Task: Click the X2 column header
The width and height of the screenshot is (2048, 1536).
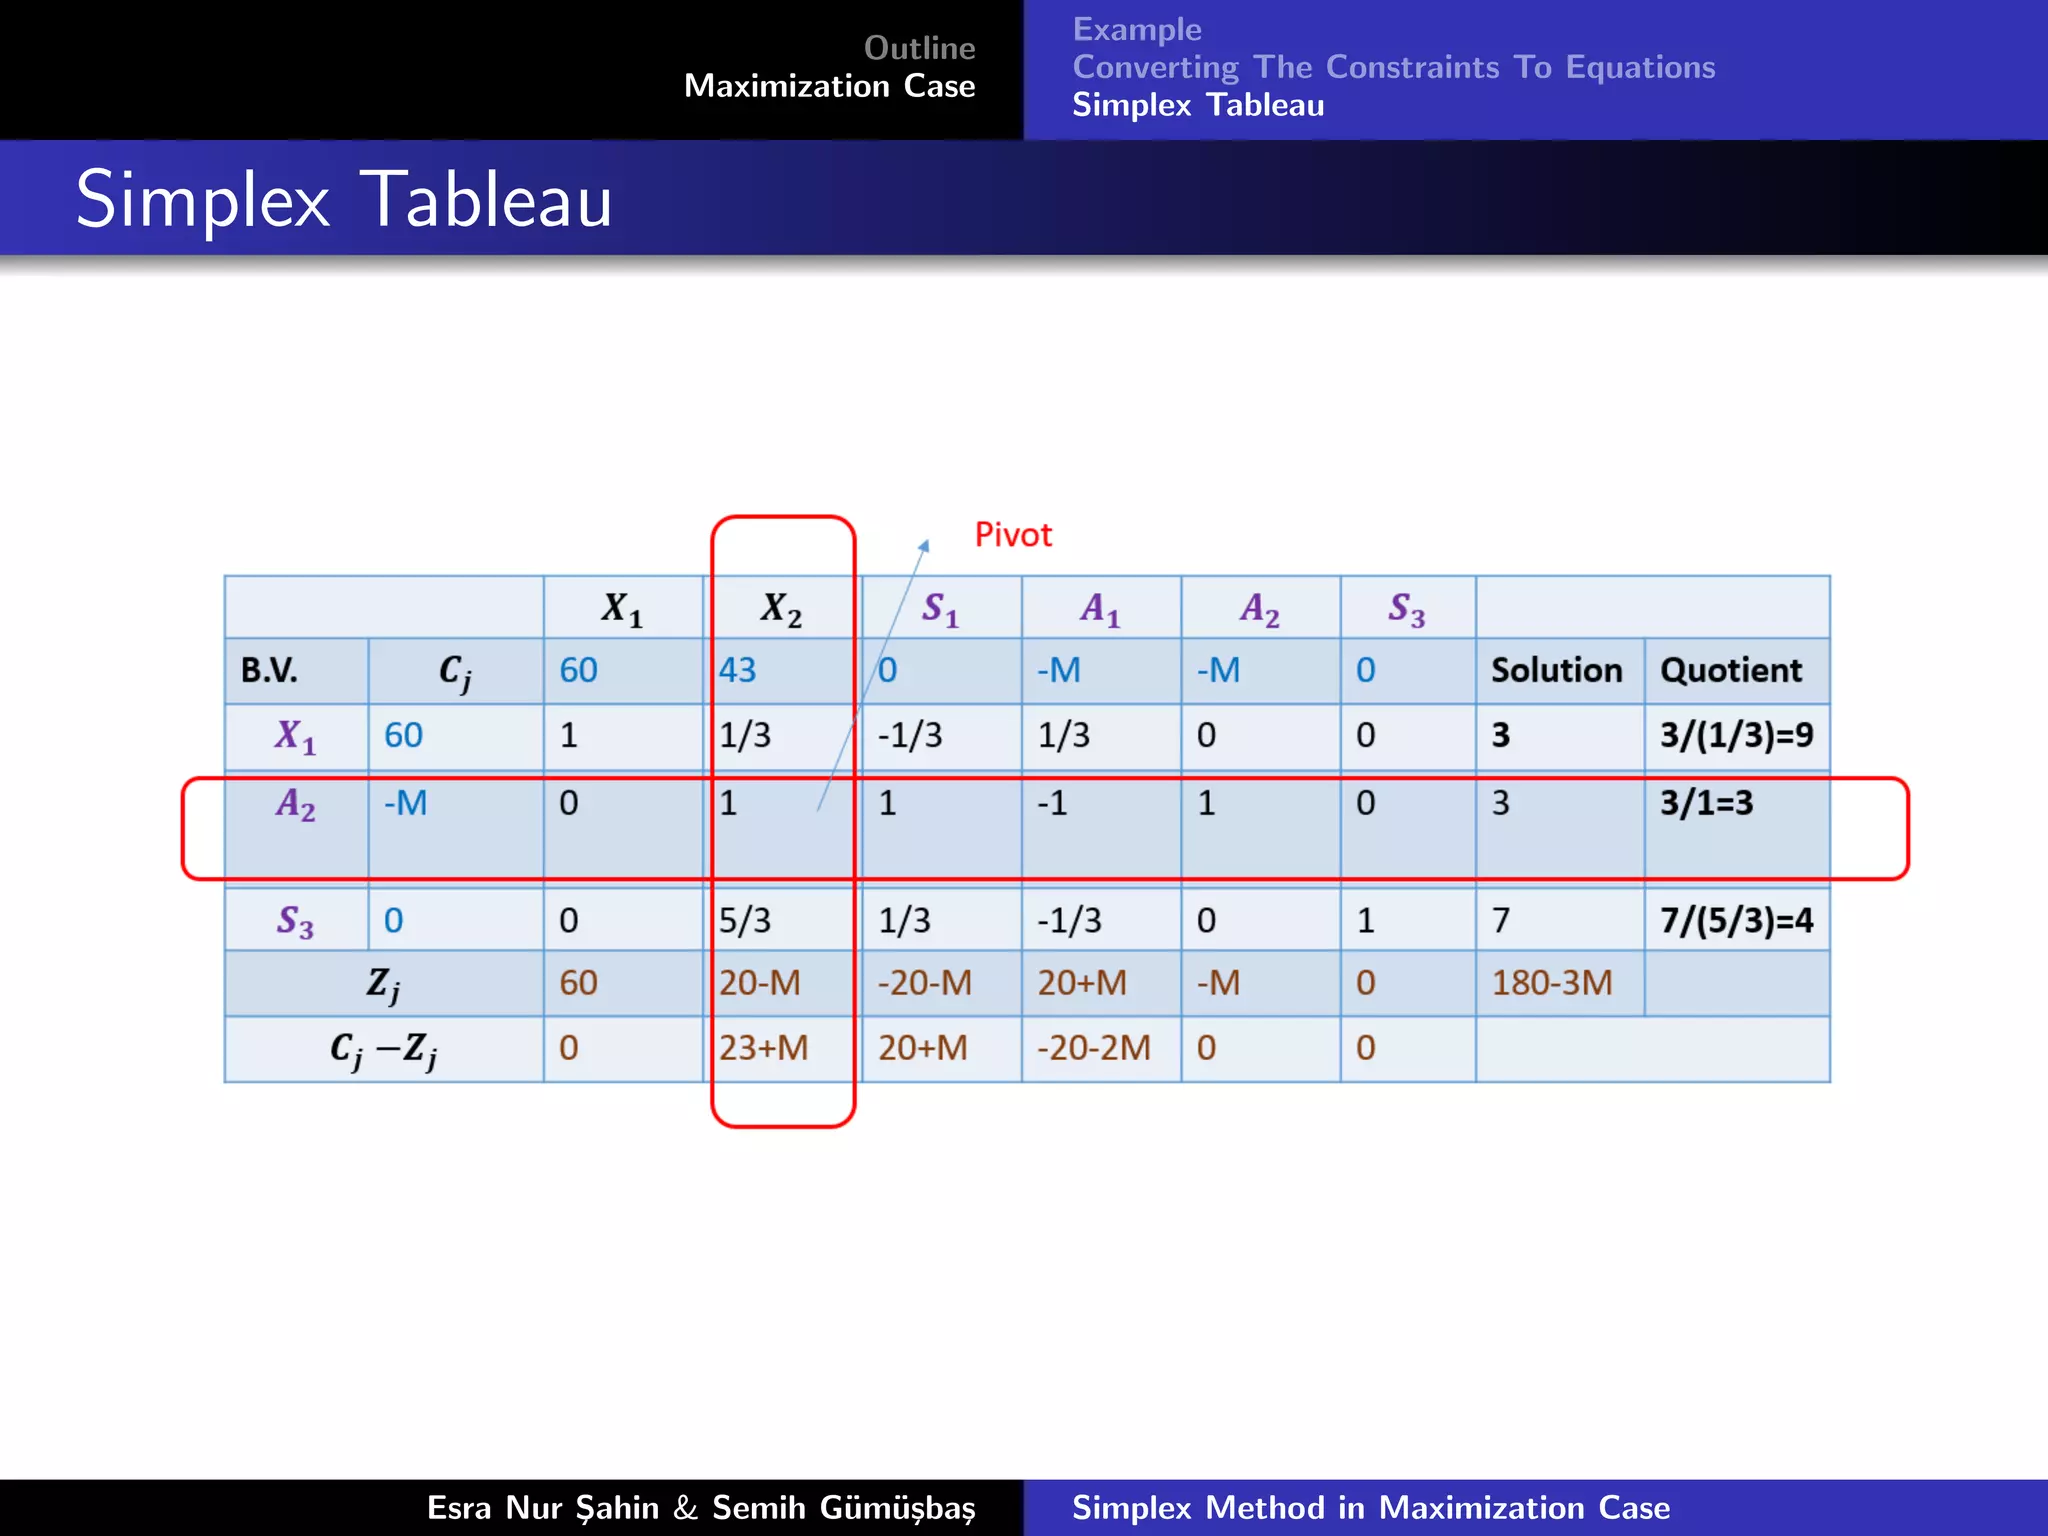Action: click(x=781, y=608)
